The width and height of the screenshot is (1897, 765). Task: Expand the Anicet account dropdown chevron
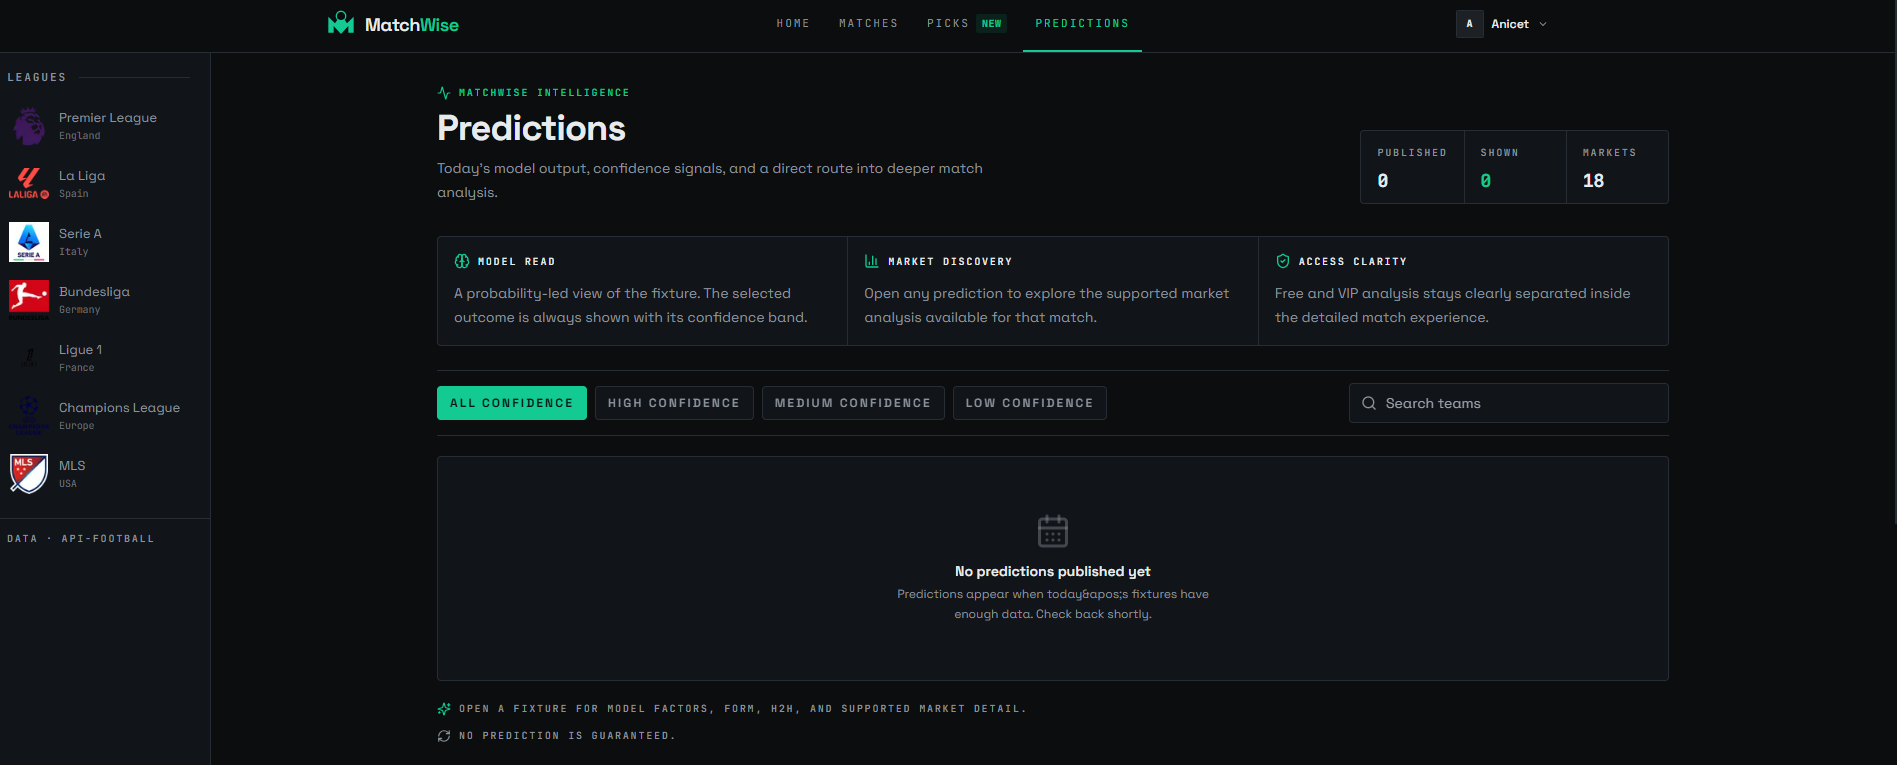[1543, 24]
